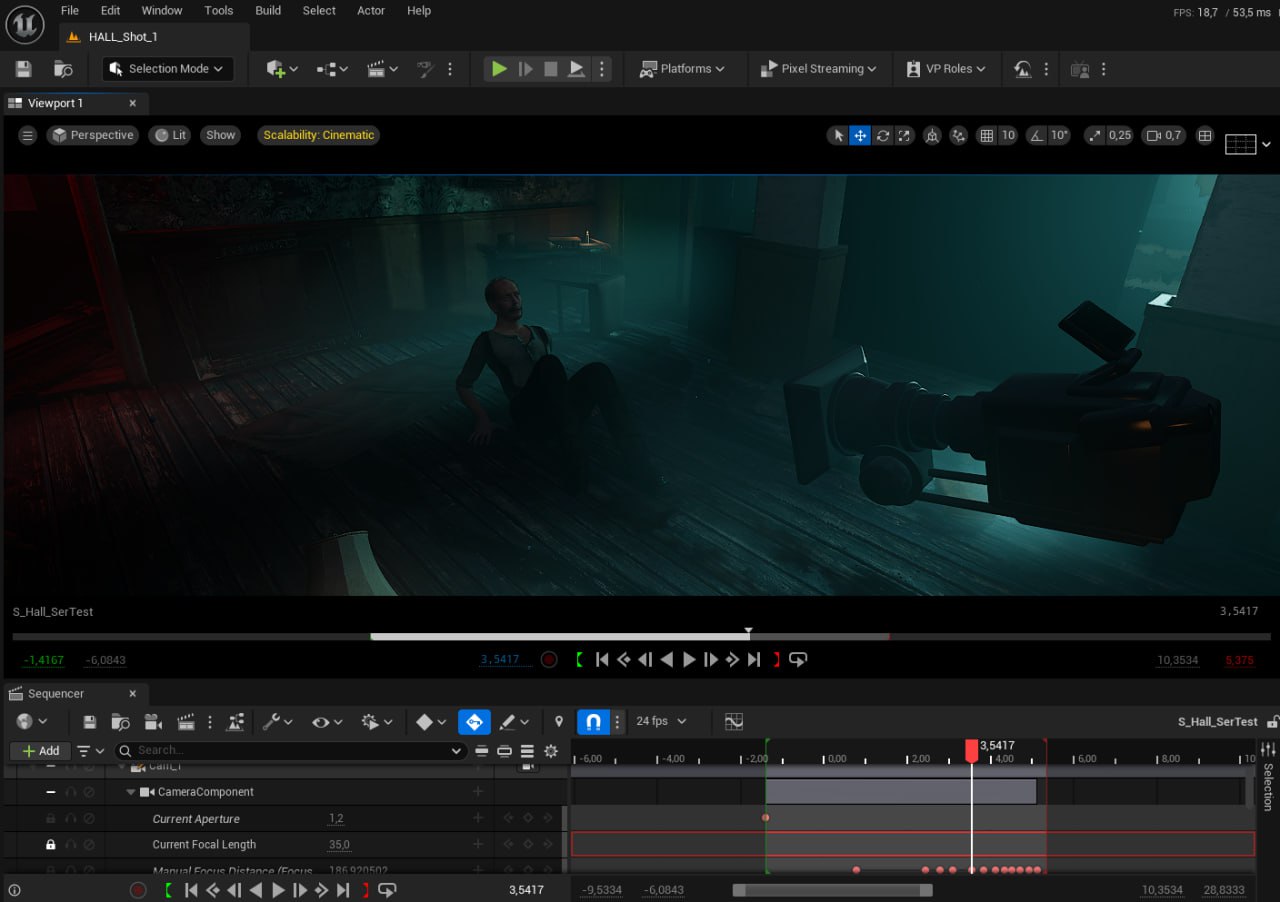Screen dimensions: 1280x902
Task: Save the current level with the main toolbar floppy icon
Action: click(24, 69)
